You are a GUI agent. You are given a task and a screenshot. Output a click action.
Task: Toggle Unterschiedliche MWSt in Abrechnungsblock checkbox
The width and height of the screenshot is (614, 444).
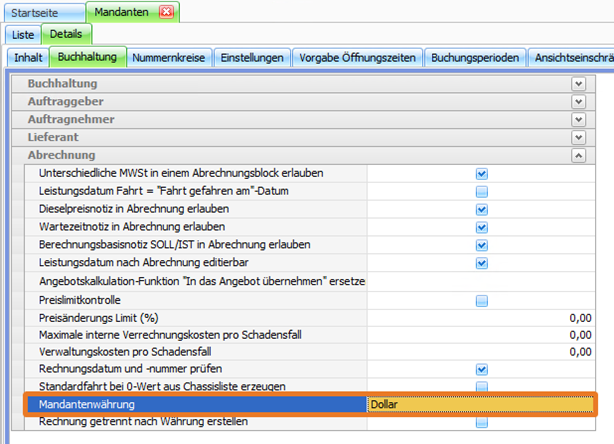tap(481, 174)
